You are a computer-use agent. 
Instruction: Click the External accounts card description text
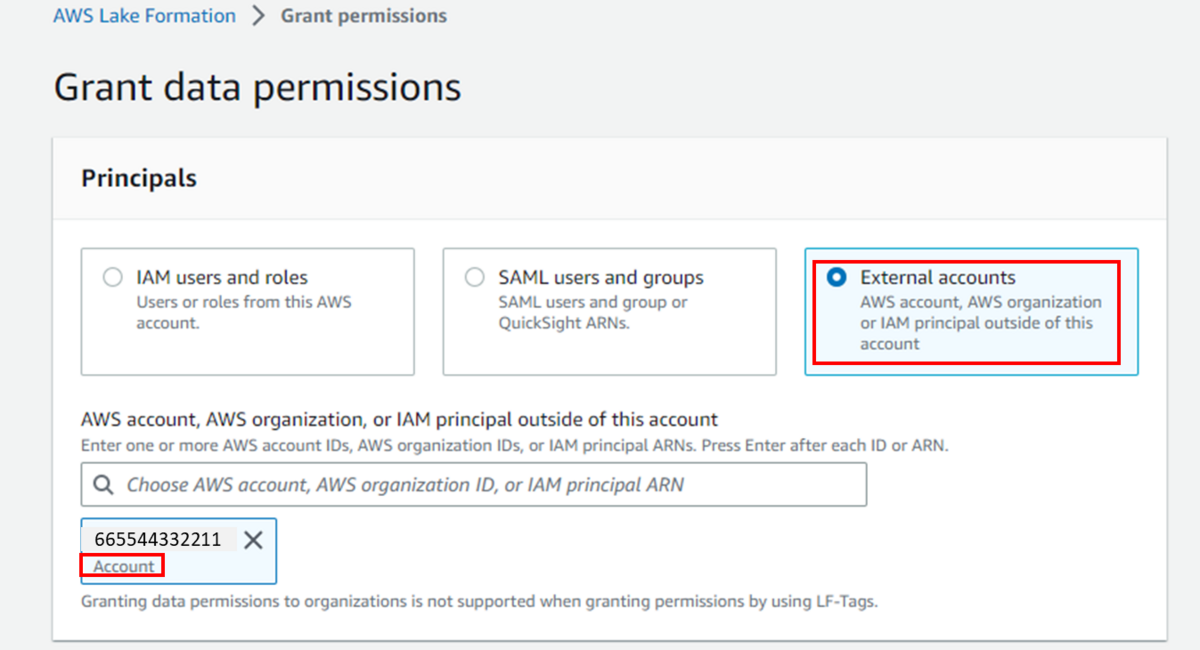(980, 323)
